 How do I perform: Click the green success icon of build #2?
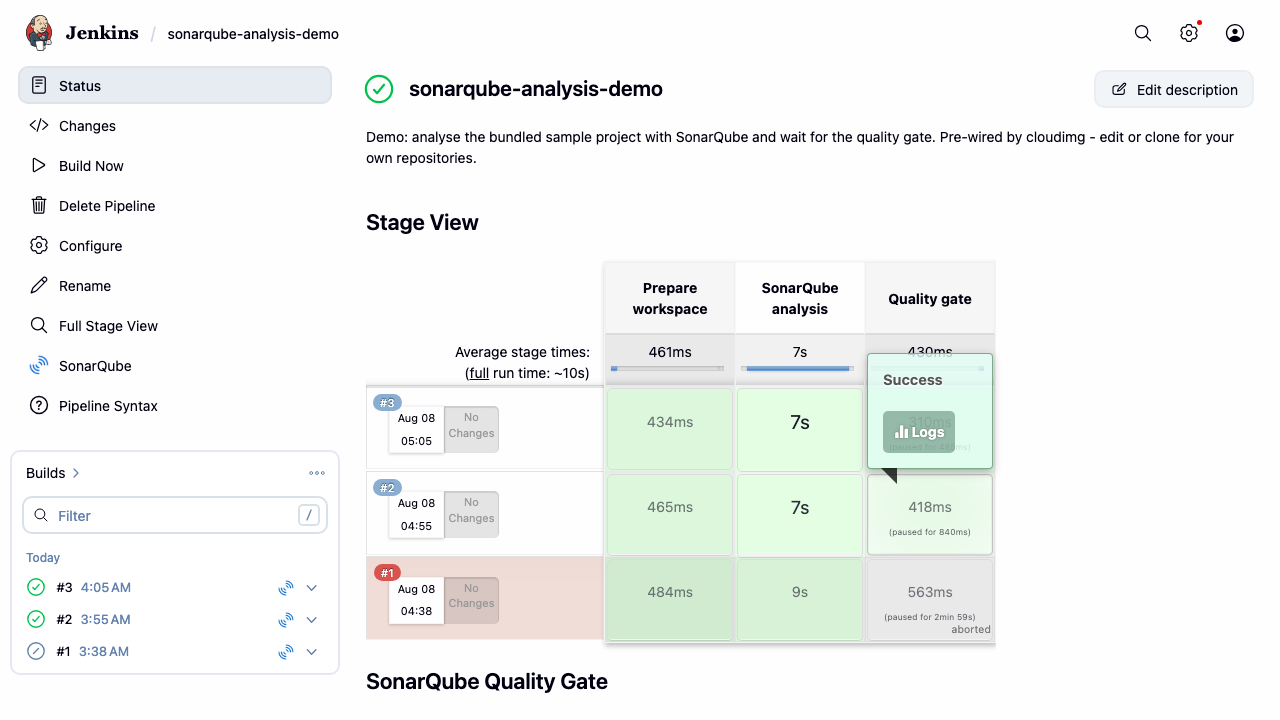pos(36,619)
